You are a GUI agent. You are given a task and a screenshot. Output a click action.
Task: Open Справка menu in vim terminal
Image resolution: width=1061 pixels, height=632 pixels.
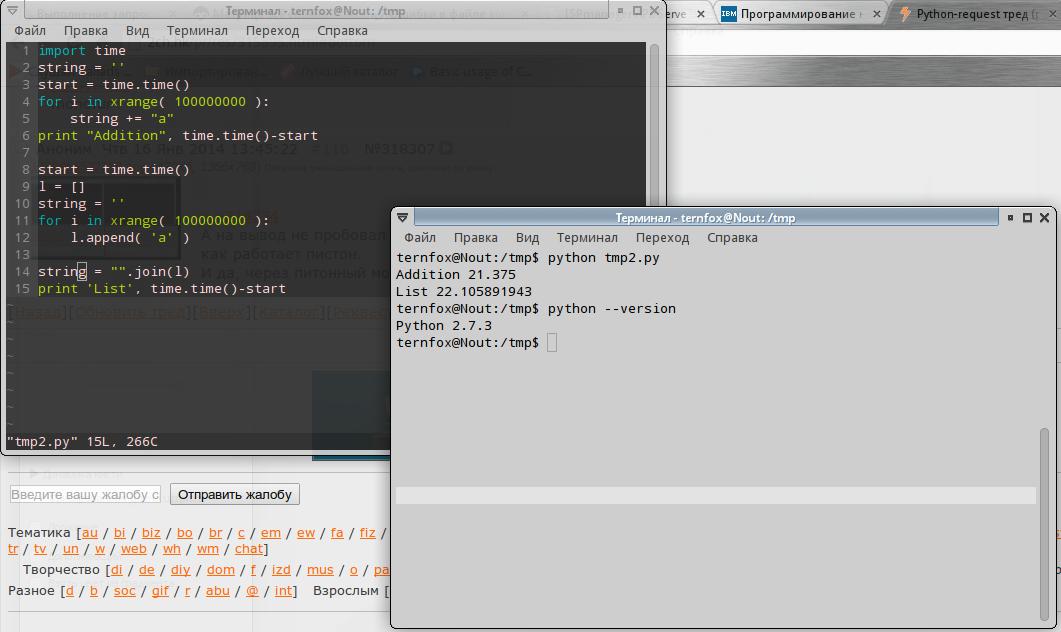point(342,30)
